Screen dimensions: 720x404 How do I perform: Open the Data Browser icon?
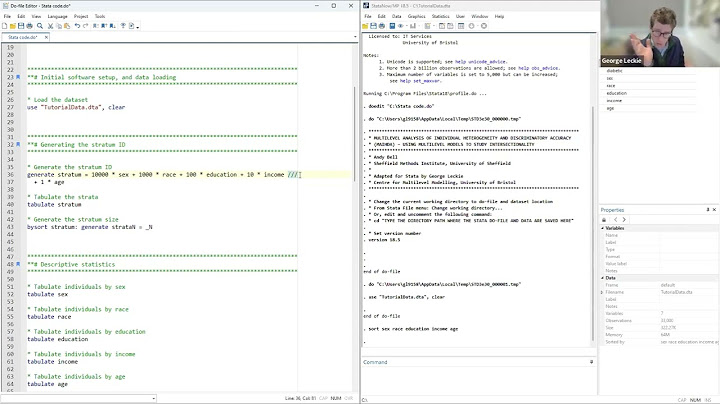(450, 26)
